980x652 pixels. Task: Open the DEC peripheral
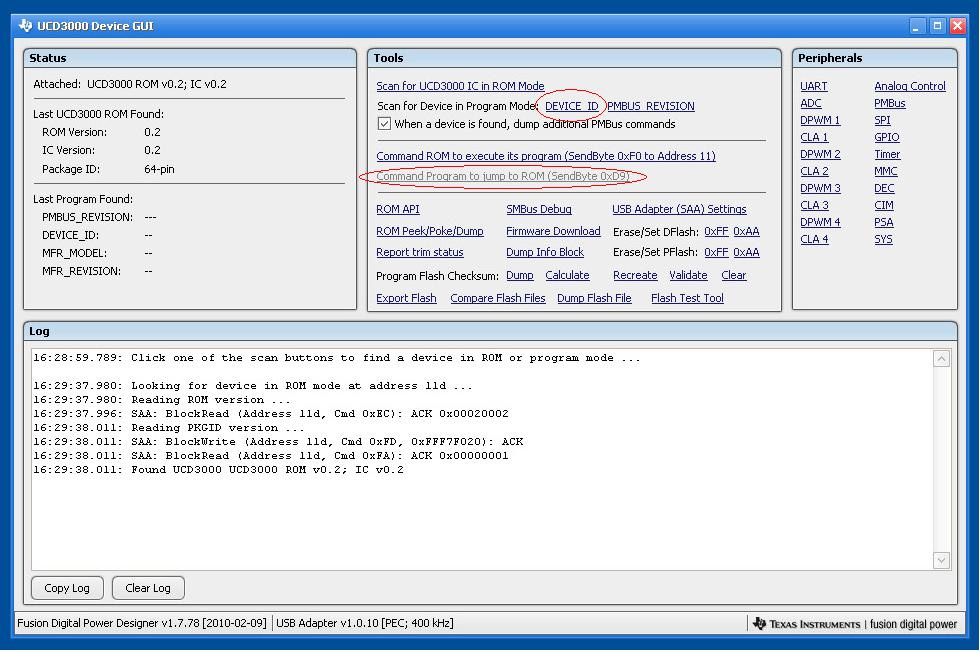coord(884,188)
